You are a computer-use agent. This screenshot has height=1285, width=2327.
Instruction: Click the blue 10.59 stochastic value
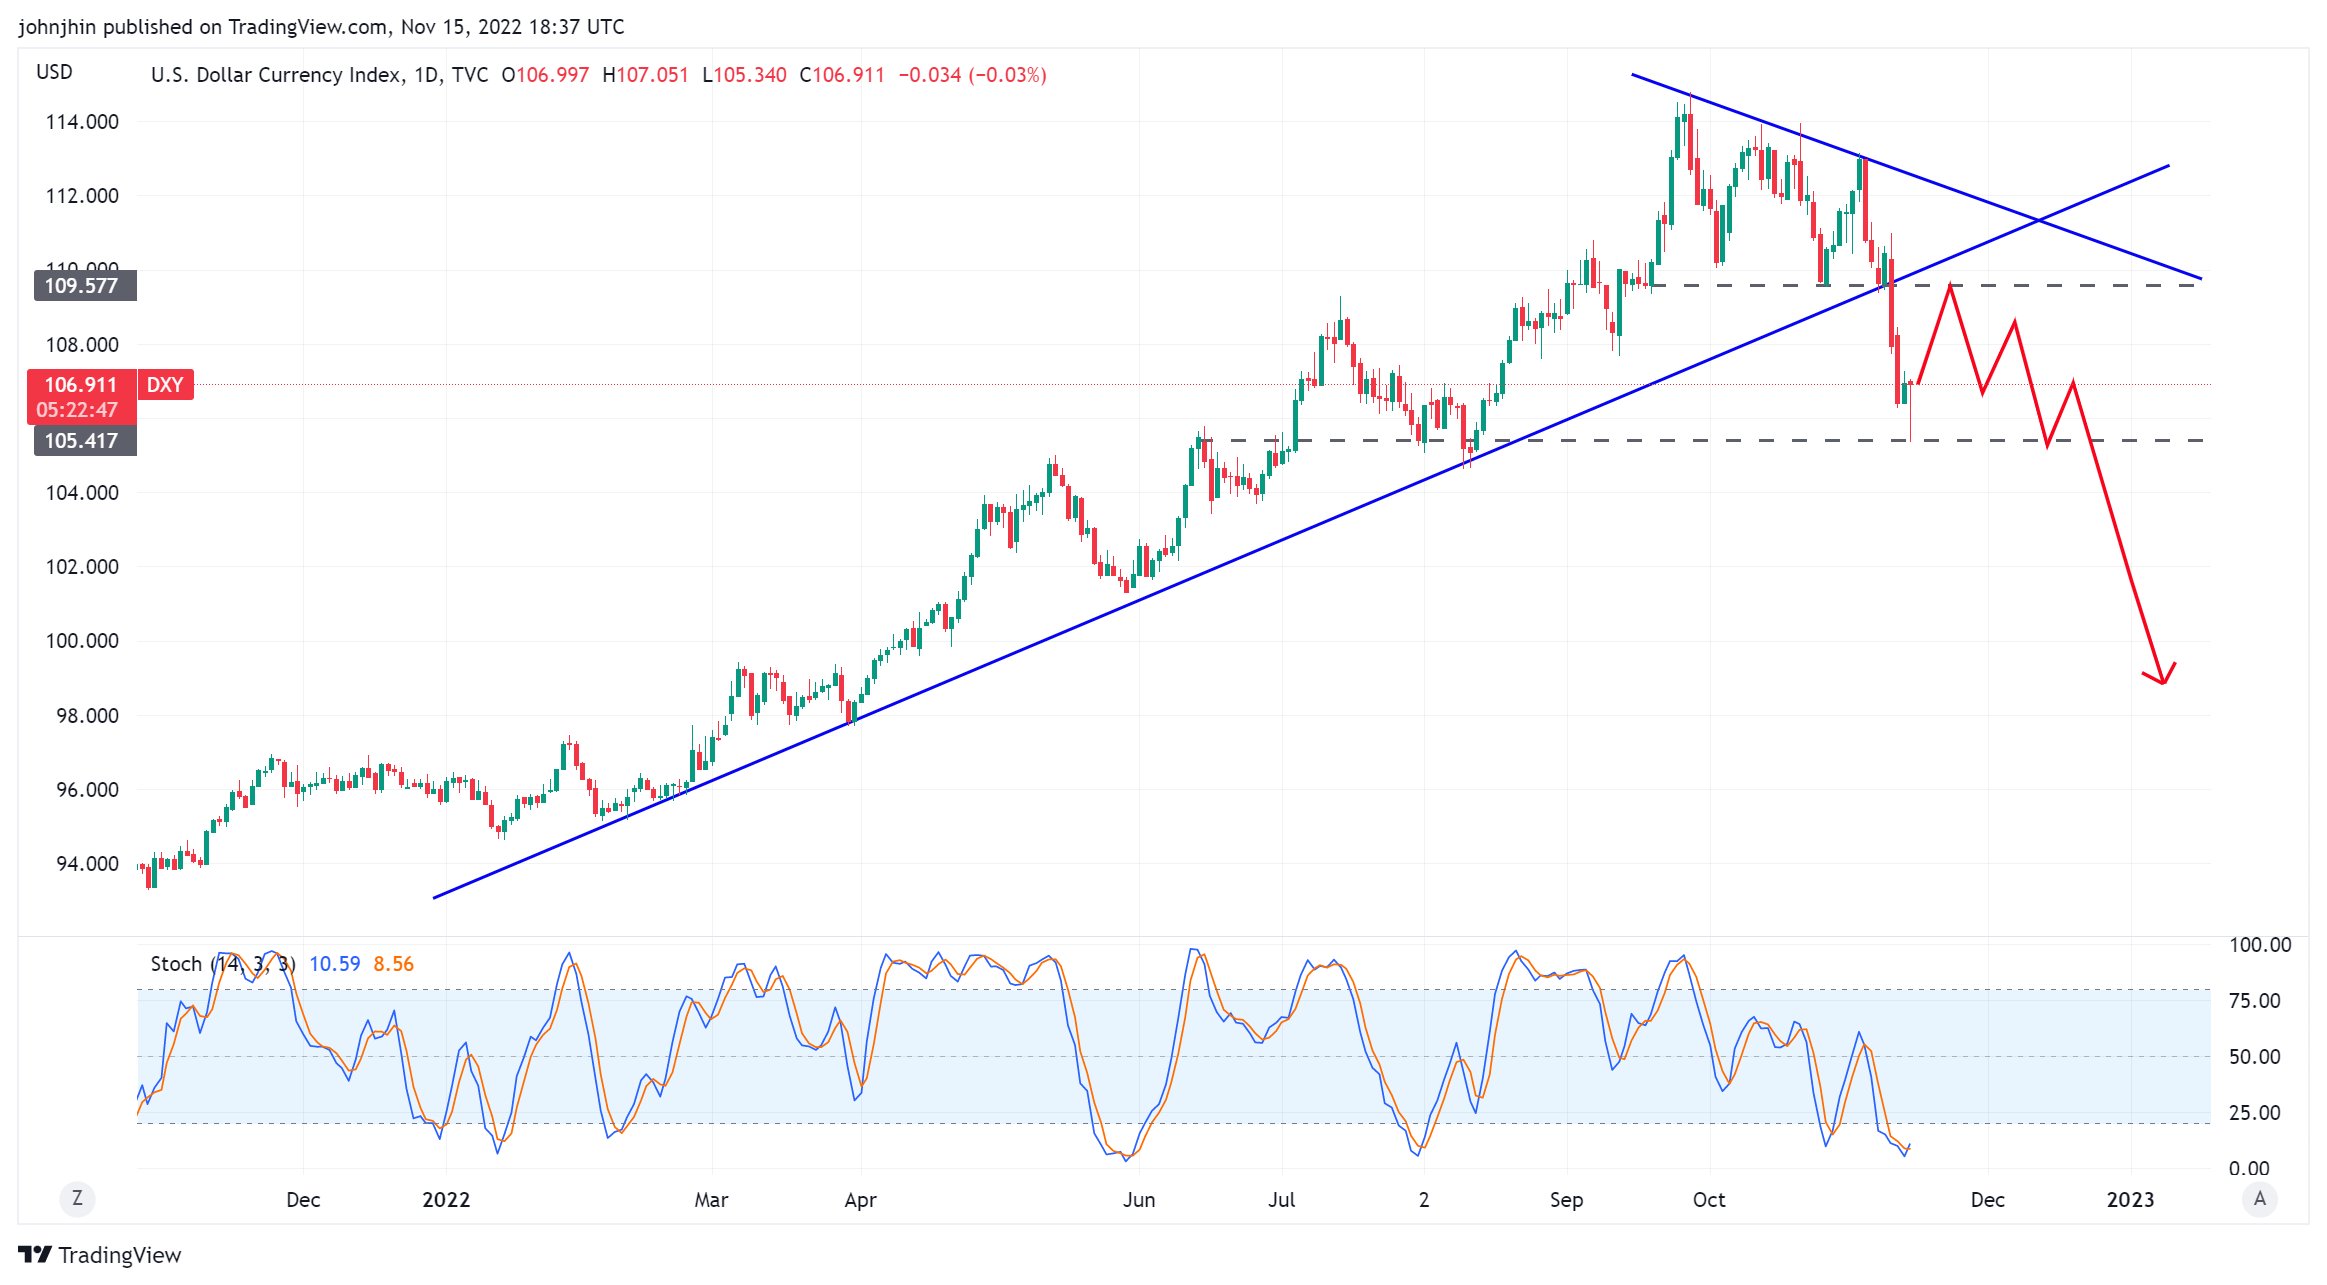point(334,964)
